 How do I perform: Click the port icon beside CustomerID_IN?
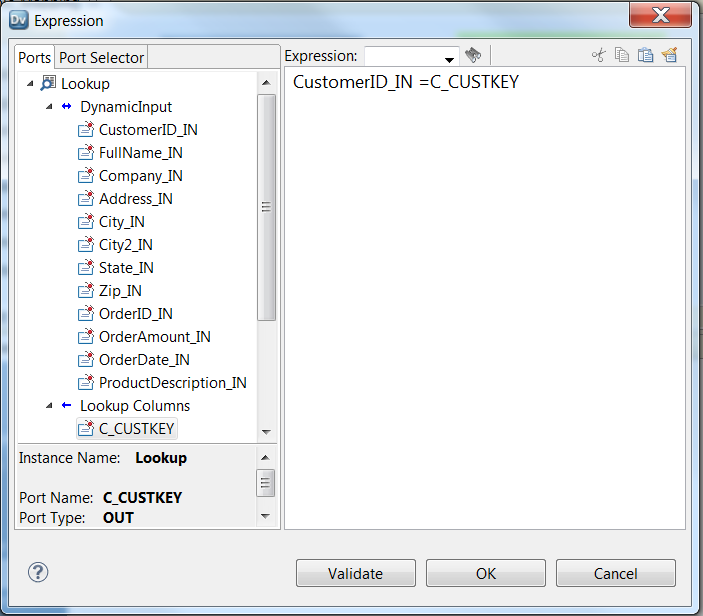pos(85,130)
